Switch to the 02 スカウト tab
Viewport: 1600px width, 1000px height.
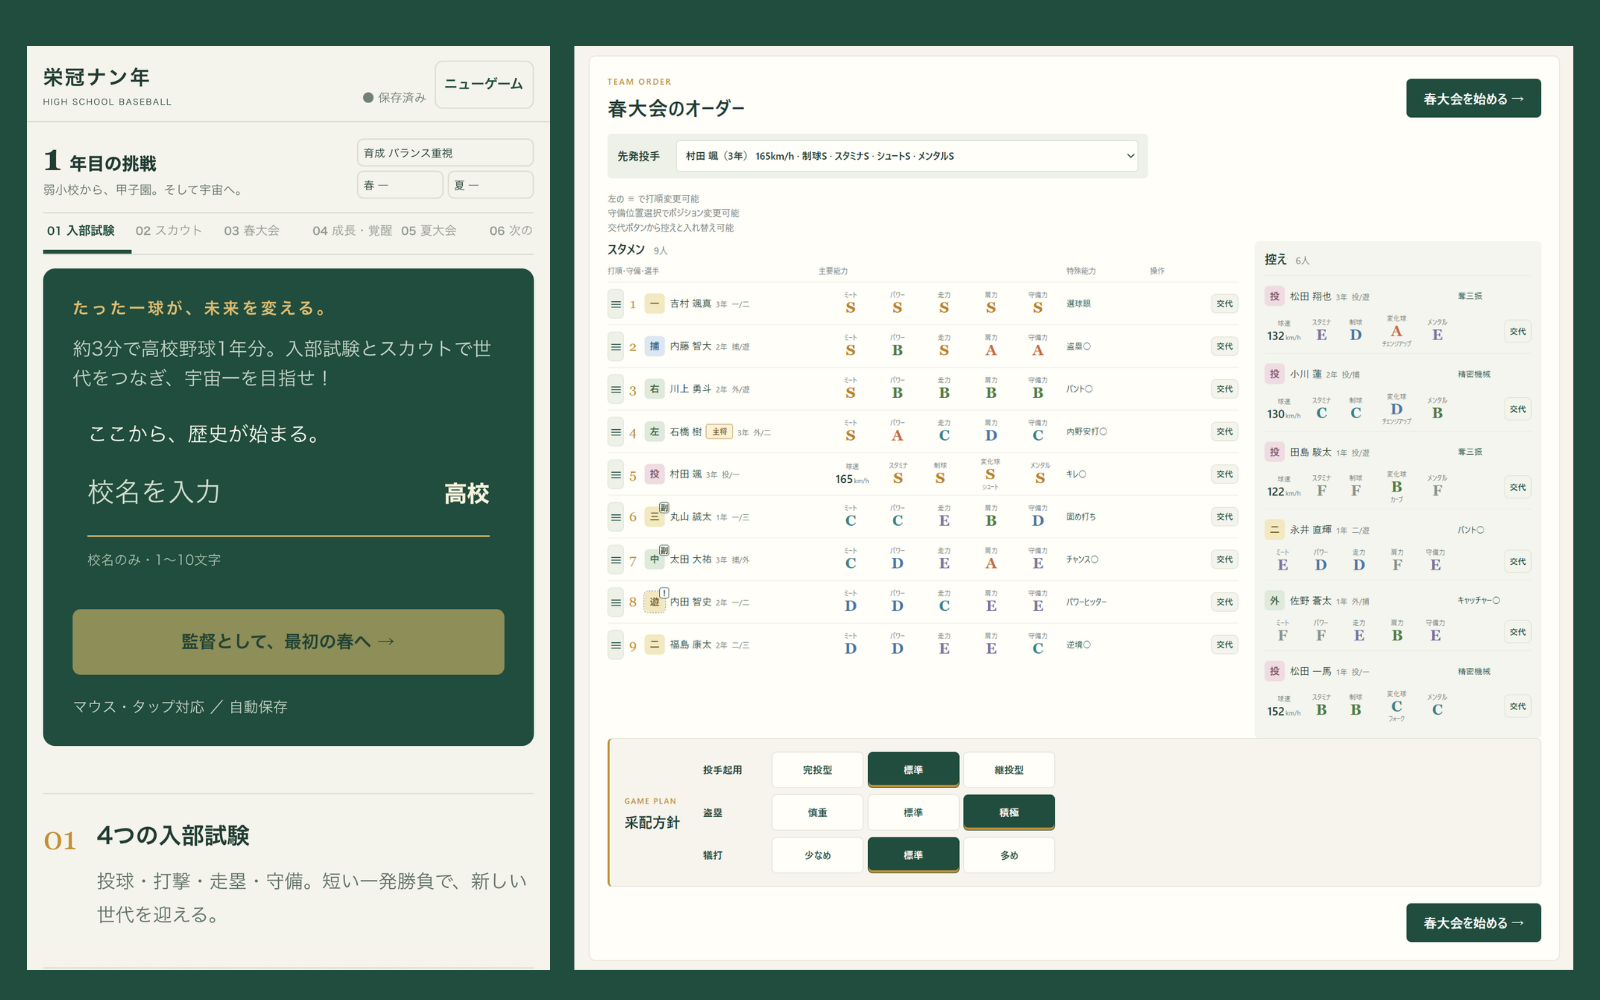(169, 231)
